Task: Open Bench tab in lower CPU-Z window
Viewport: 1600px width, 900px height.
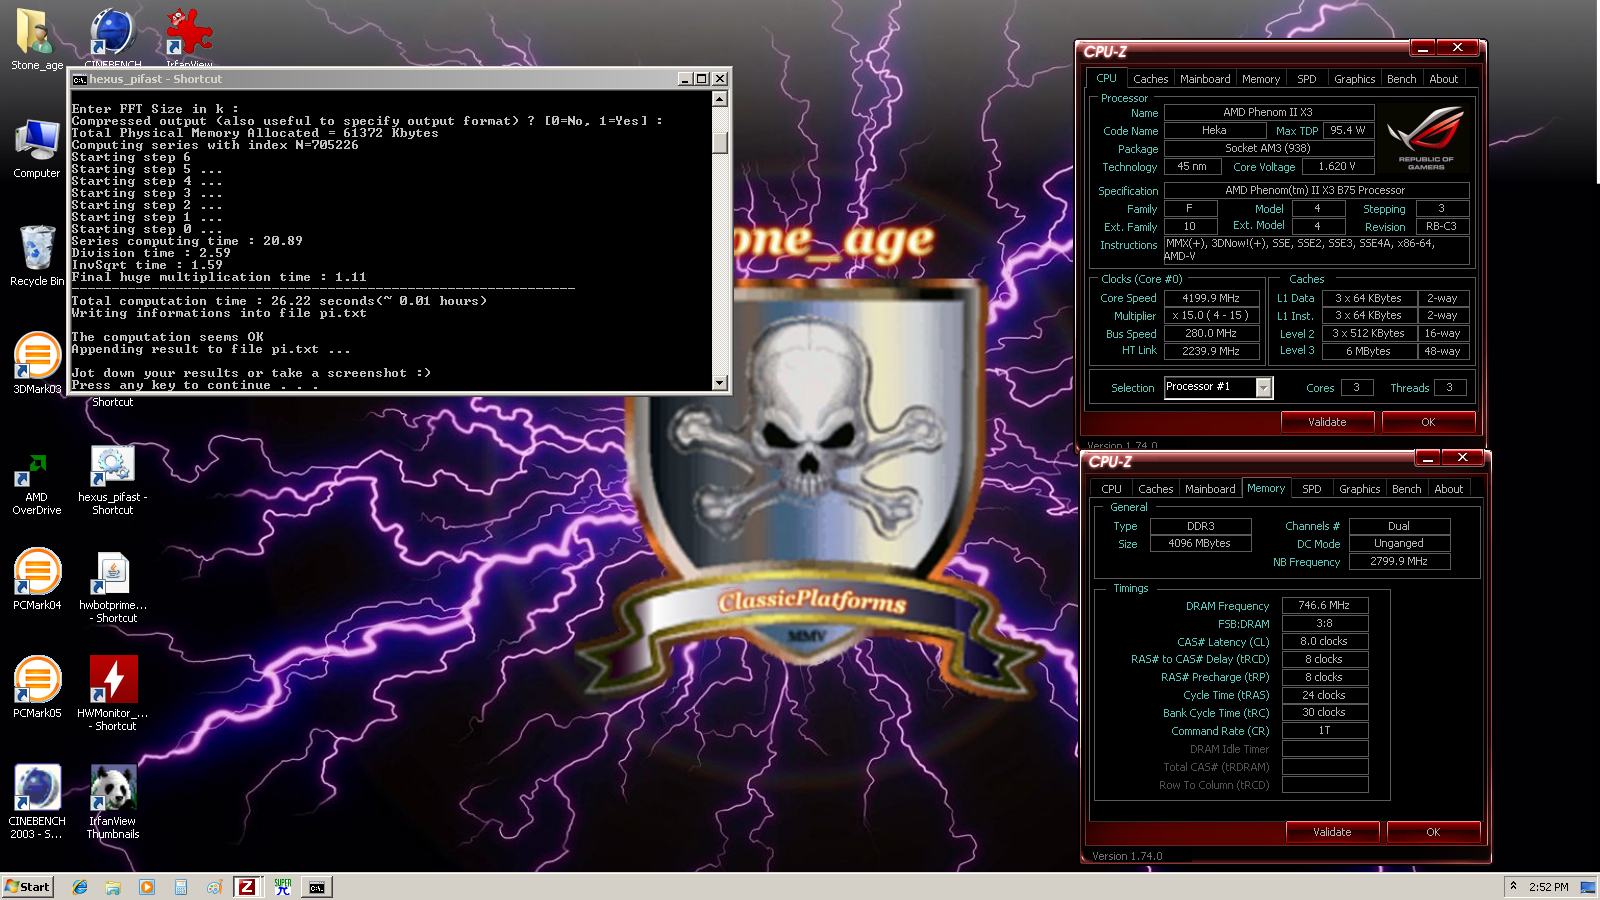Action: (1407, 489)
